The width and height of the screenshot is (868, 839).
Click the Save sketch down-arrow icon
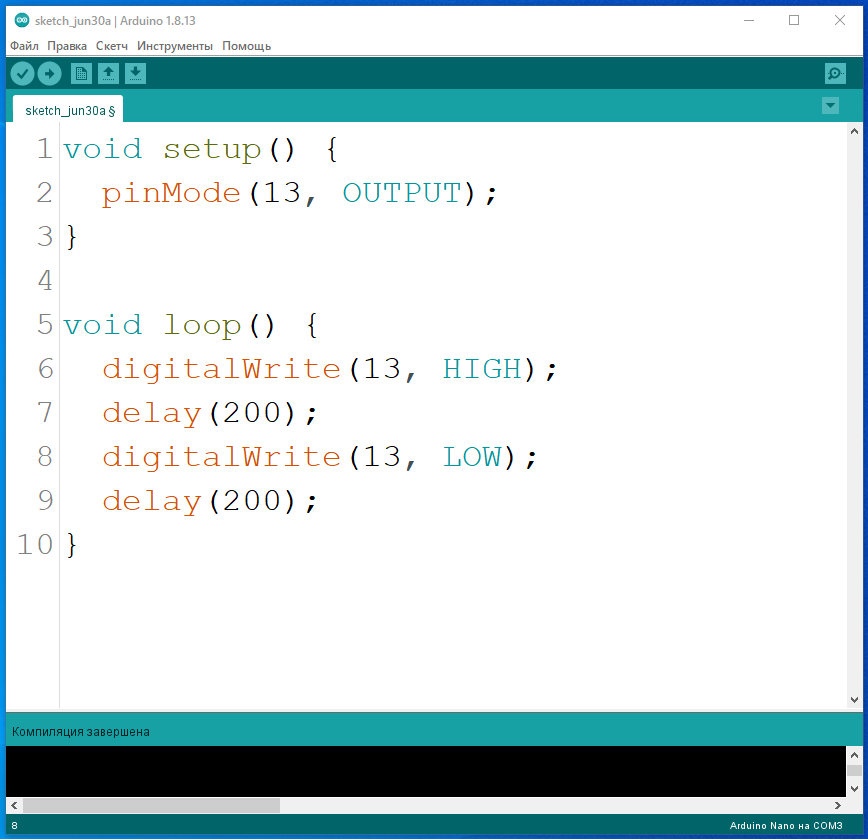click(x=135, y=73)
